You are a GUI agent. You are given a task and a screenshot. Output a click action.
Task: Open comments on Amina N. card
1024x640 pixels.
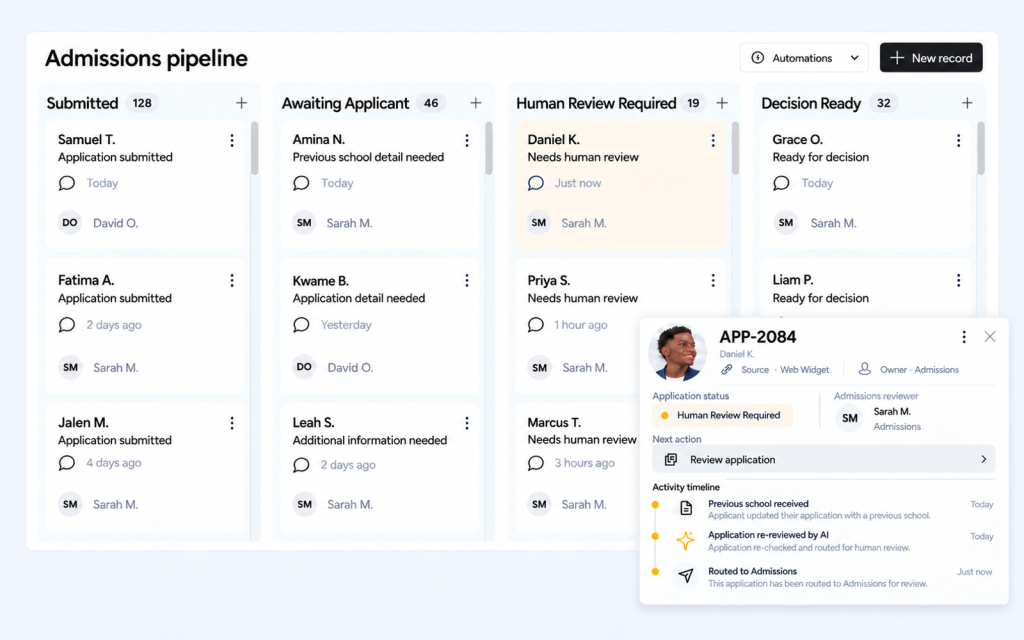click(301, 183)
